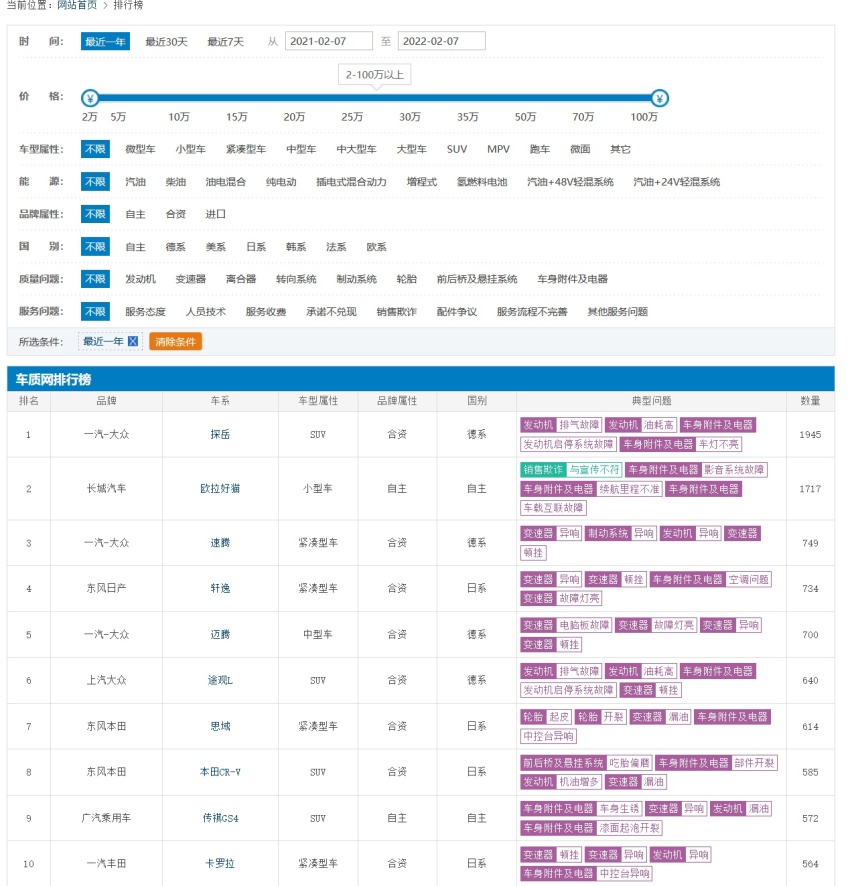Image resolution: width=852 pixels, height=886 pixels.
Task: Pick 美系 country filter
Action: click(x=216, y=247)
